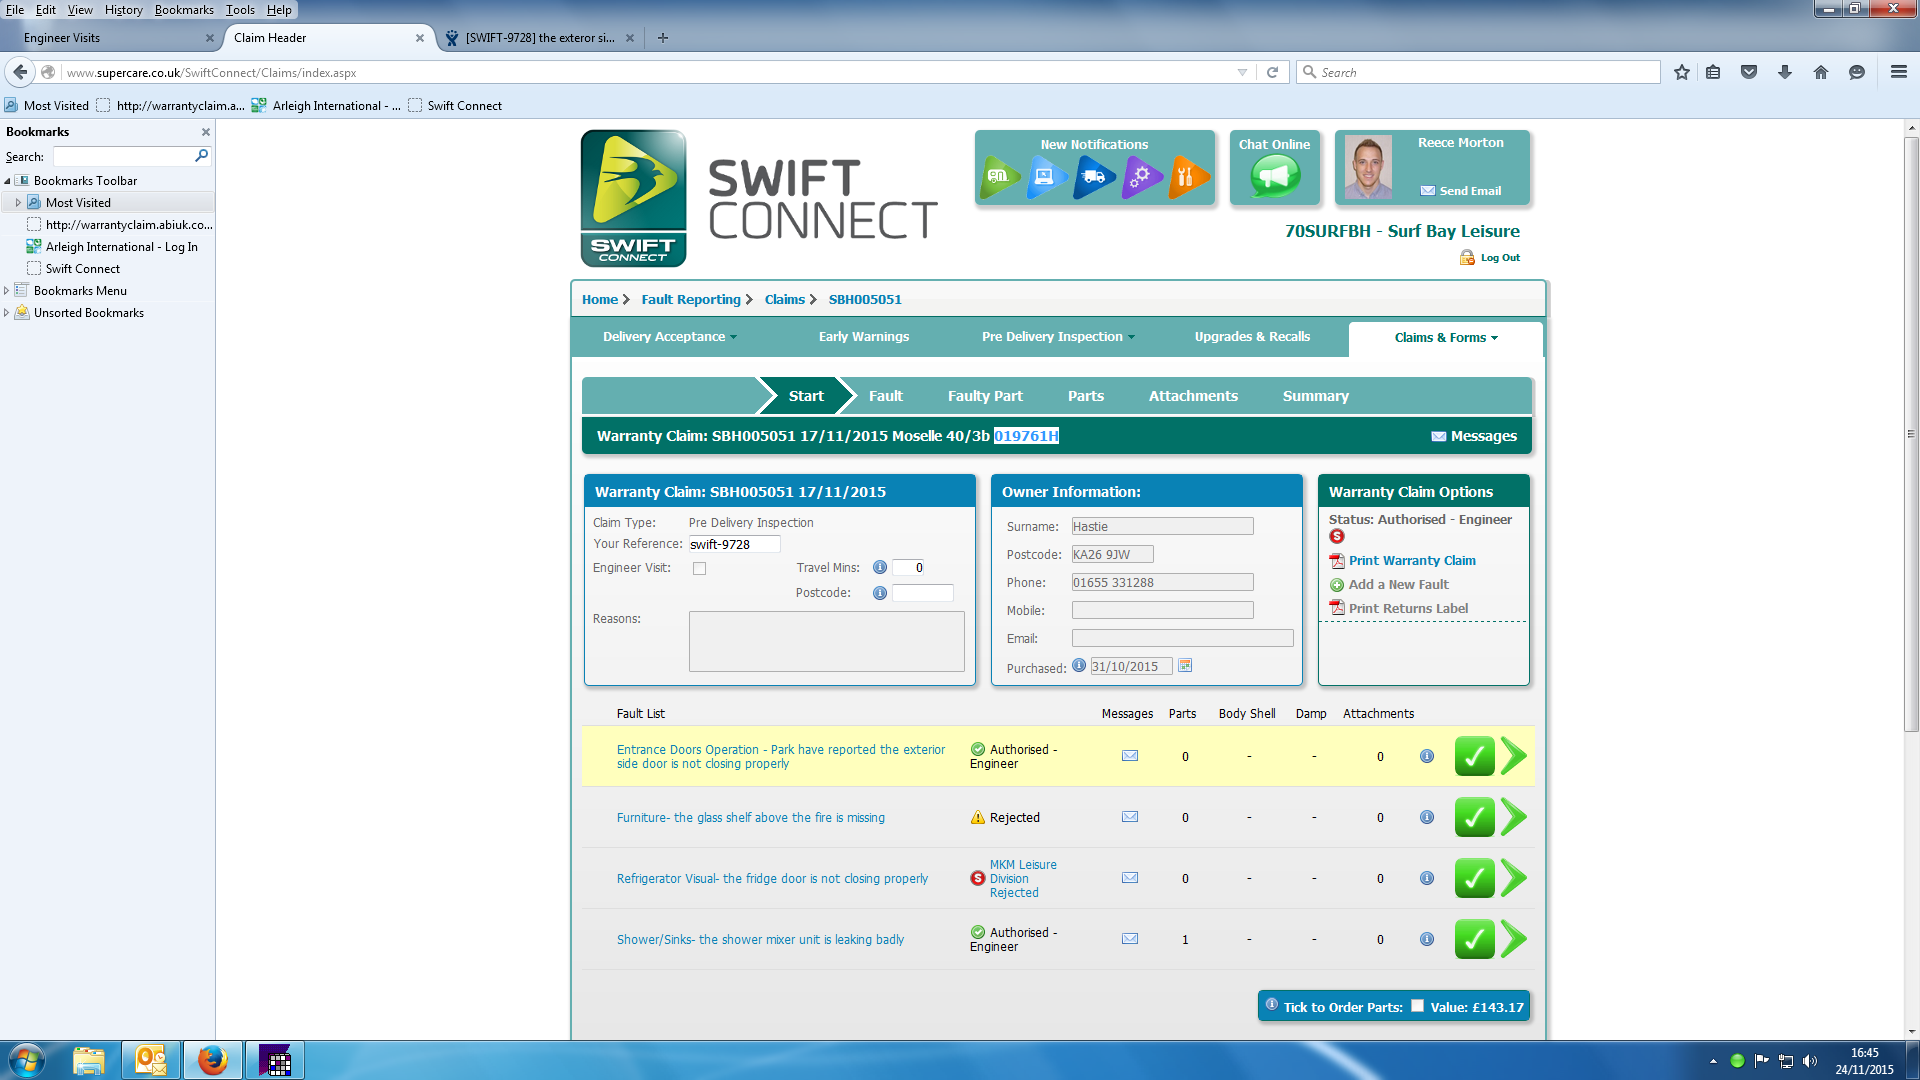Screen dimensions: 1920x1080
Task: Click the green caravan notification icon
Action: 999,177
